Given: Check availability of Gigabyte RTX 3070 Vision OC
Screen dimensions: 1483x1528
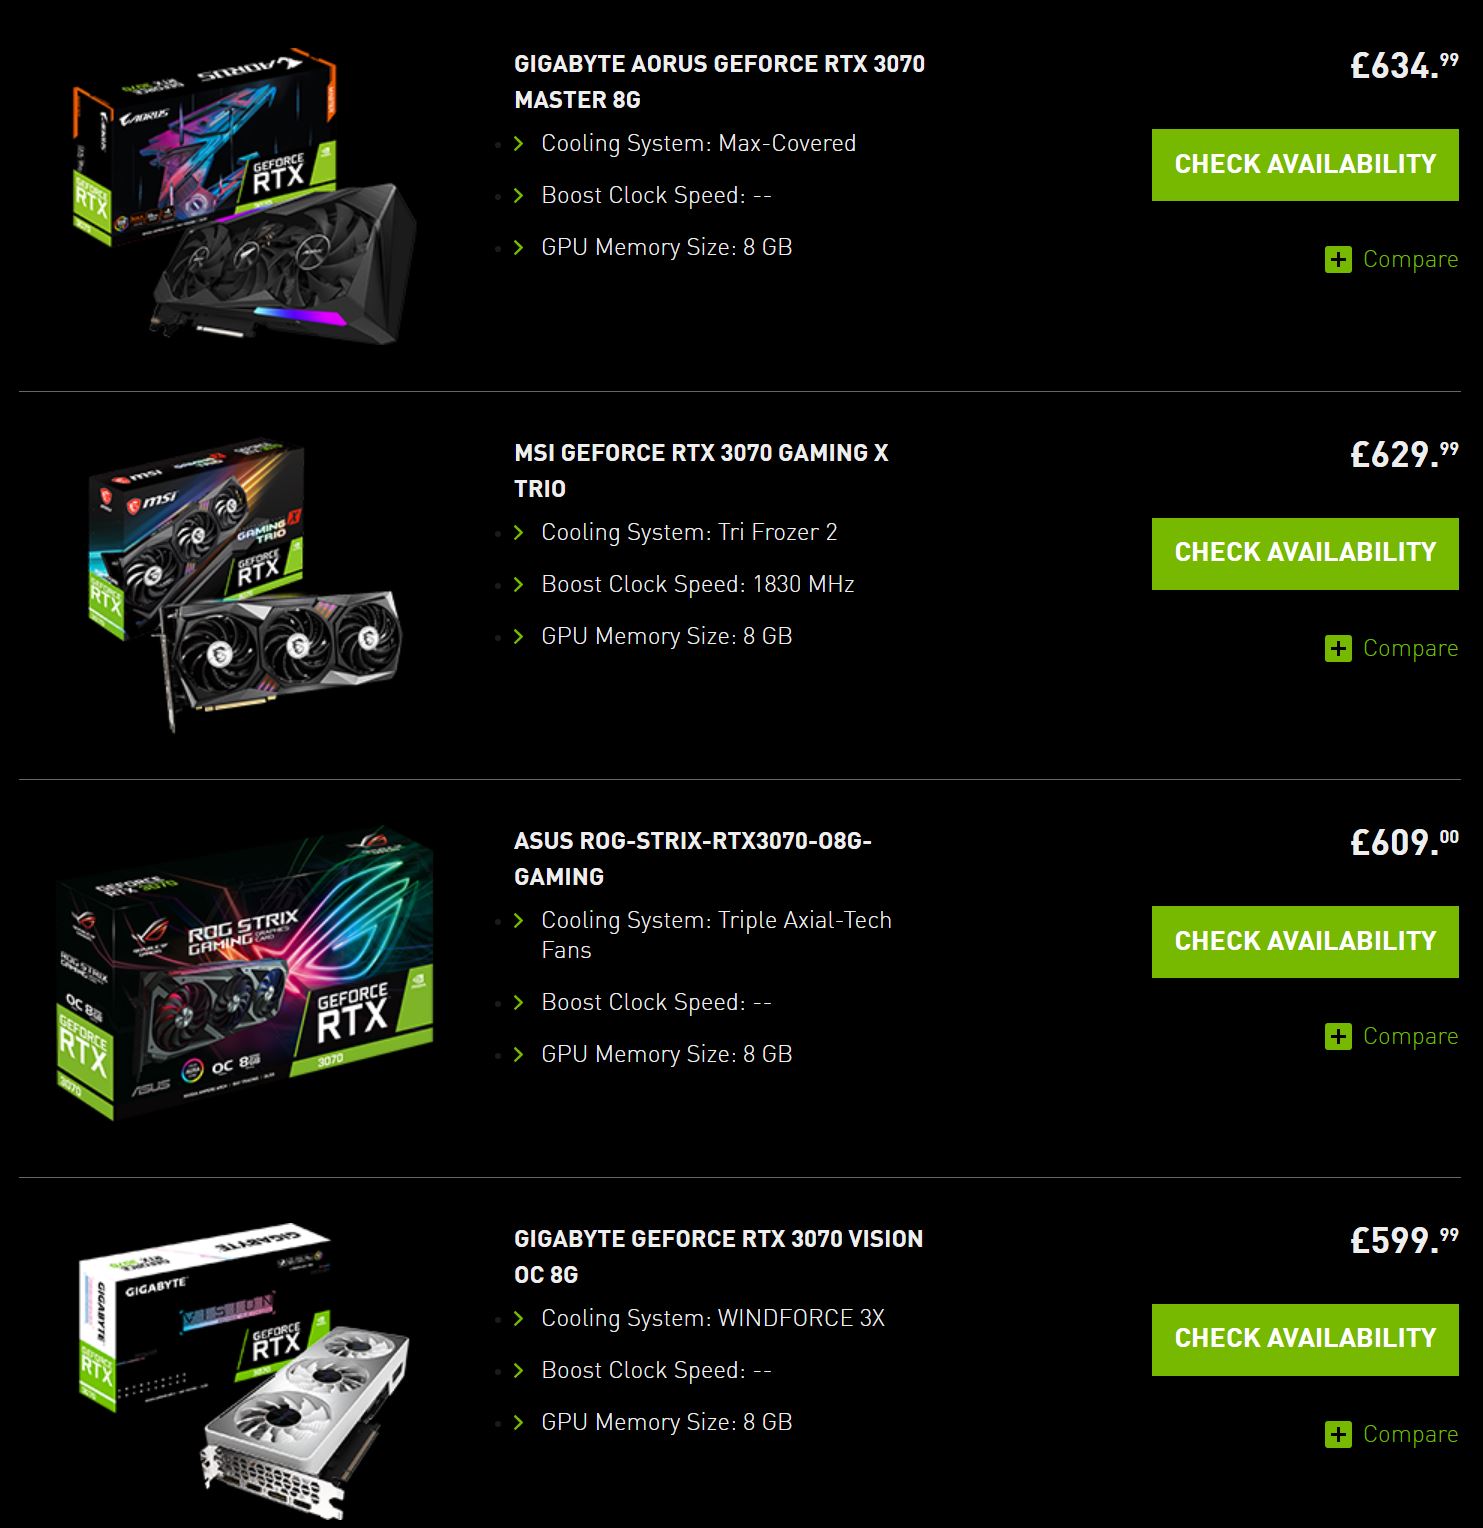Looking at the screenshot, I should 1305,1340.
